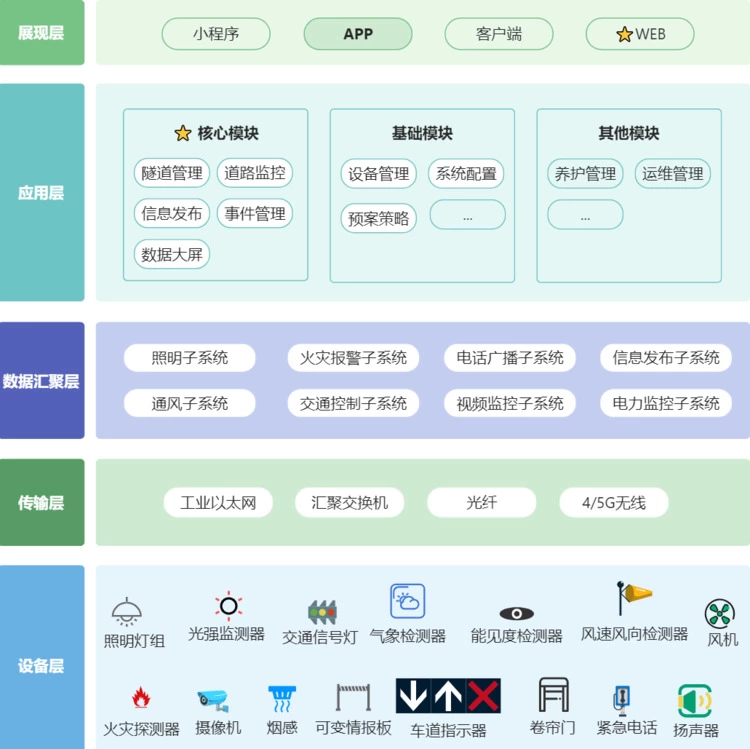Click the traffic signal light icon

click(322, 611)
